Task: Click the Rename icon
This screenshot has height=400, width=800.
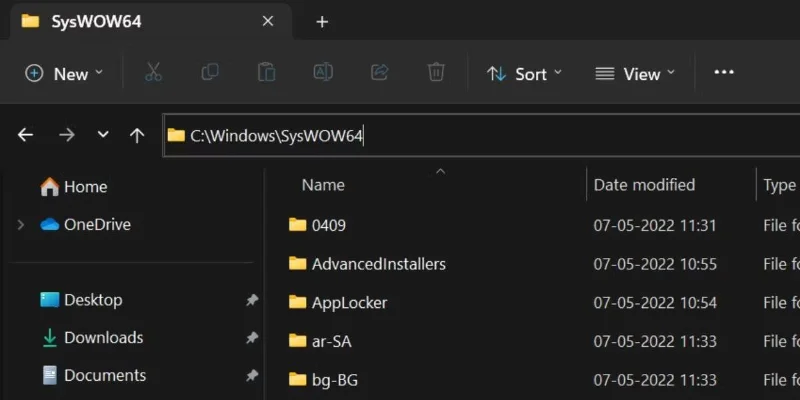Action: coord(323,72)
